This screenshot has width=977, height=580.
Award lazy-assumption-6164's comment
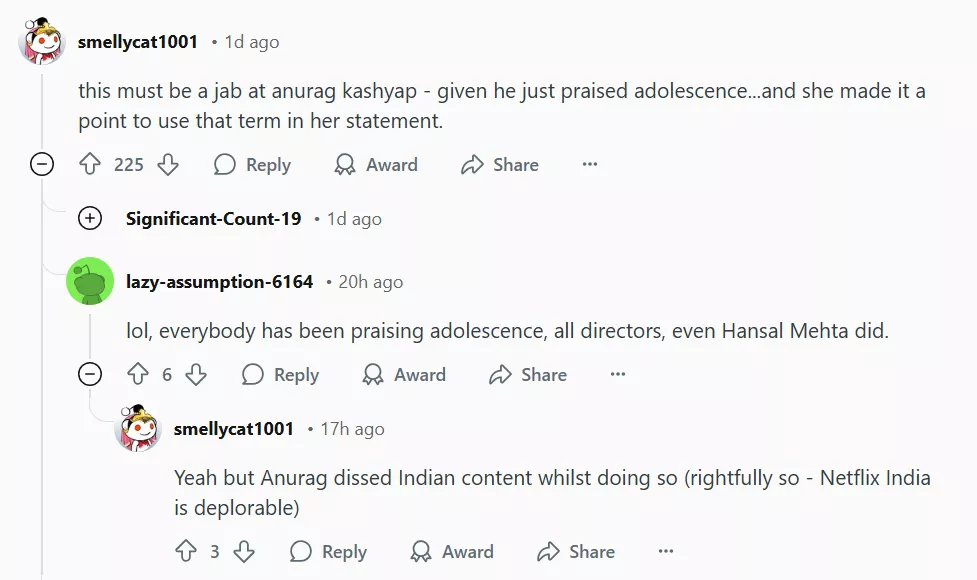coord(403,375)
